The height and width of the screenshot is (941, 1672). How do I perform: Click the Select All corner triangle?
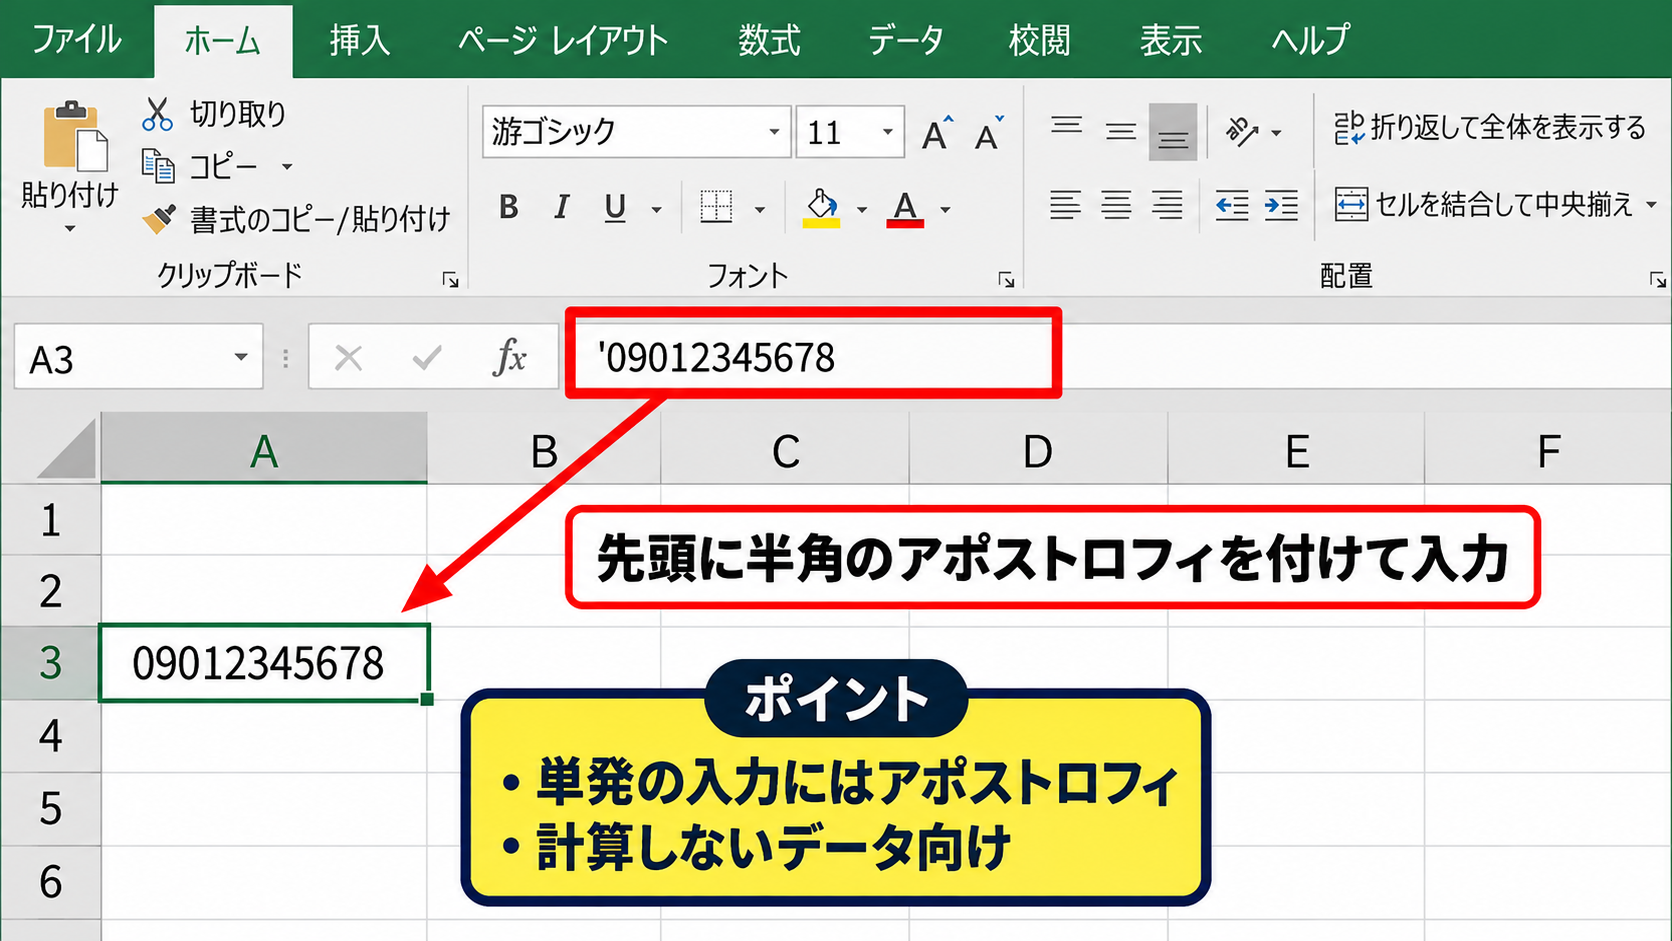pyautogui.click(x=66, y=450)
